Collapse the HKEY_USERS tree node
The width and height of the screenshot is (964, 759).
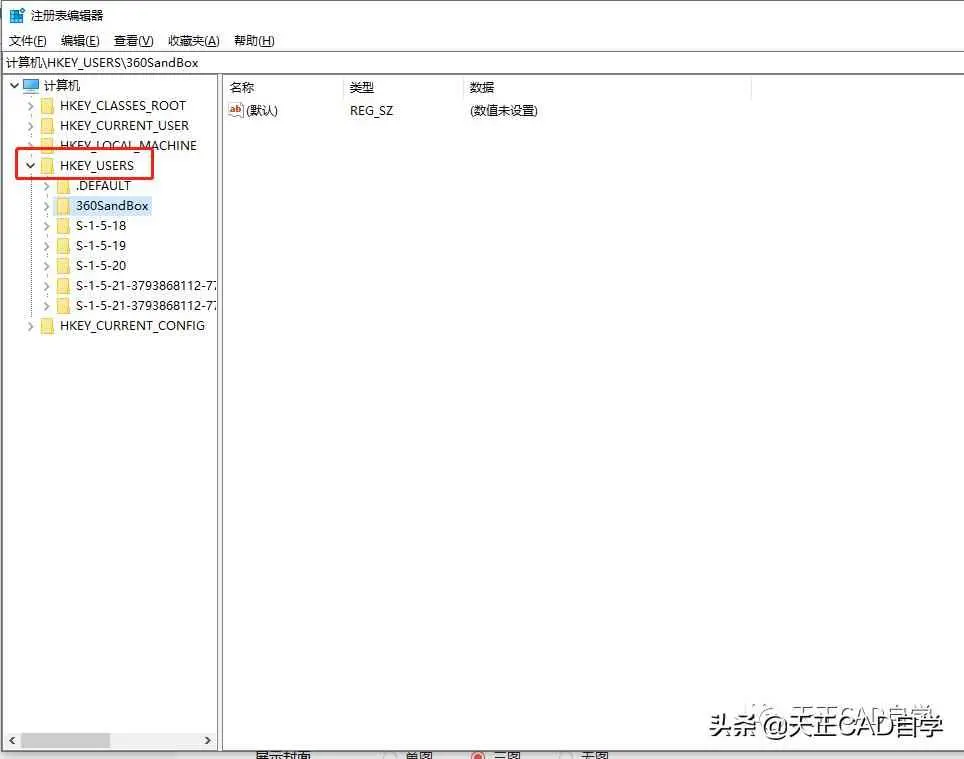tap(30, 166)
